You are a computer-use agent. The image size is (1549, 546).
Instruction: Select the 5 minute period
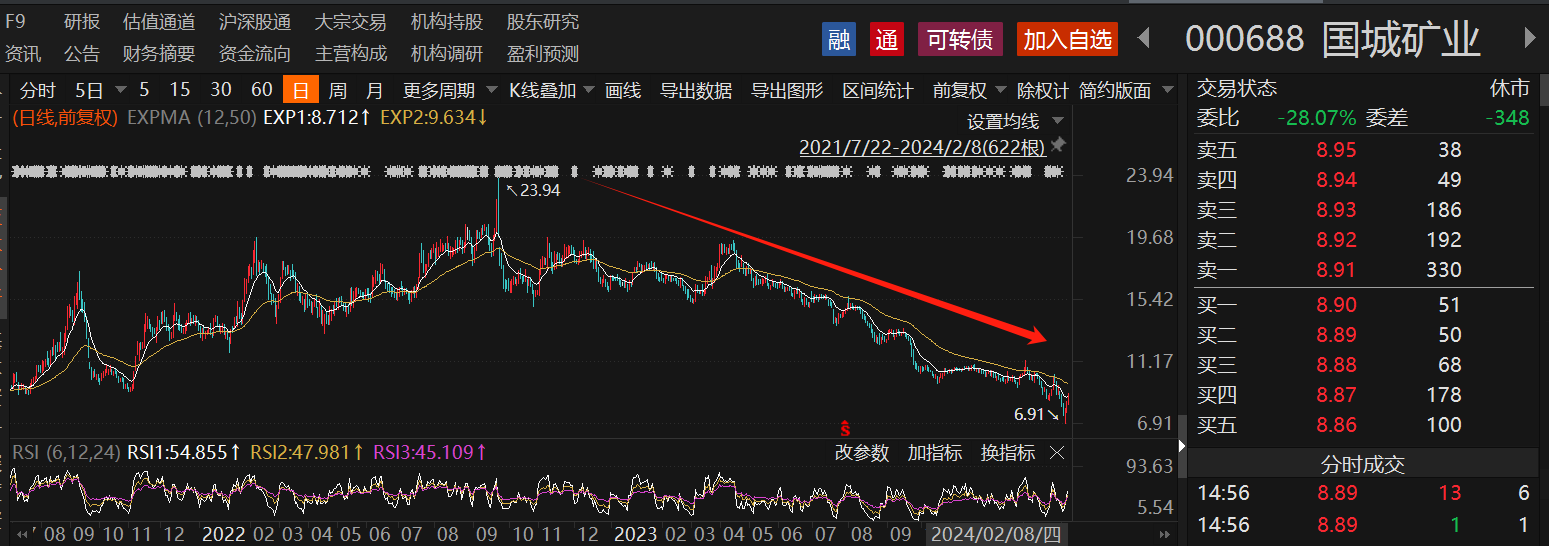[144, 90]
